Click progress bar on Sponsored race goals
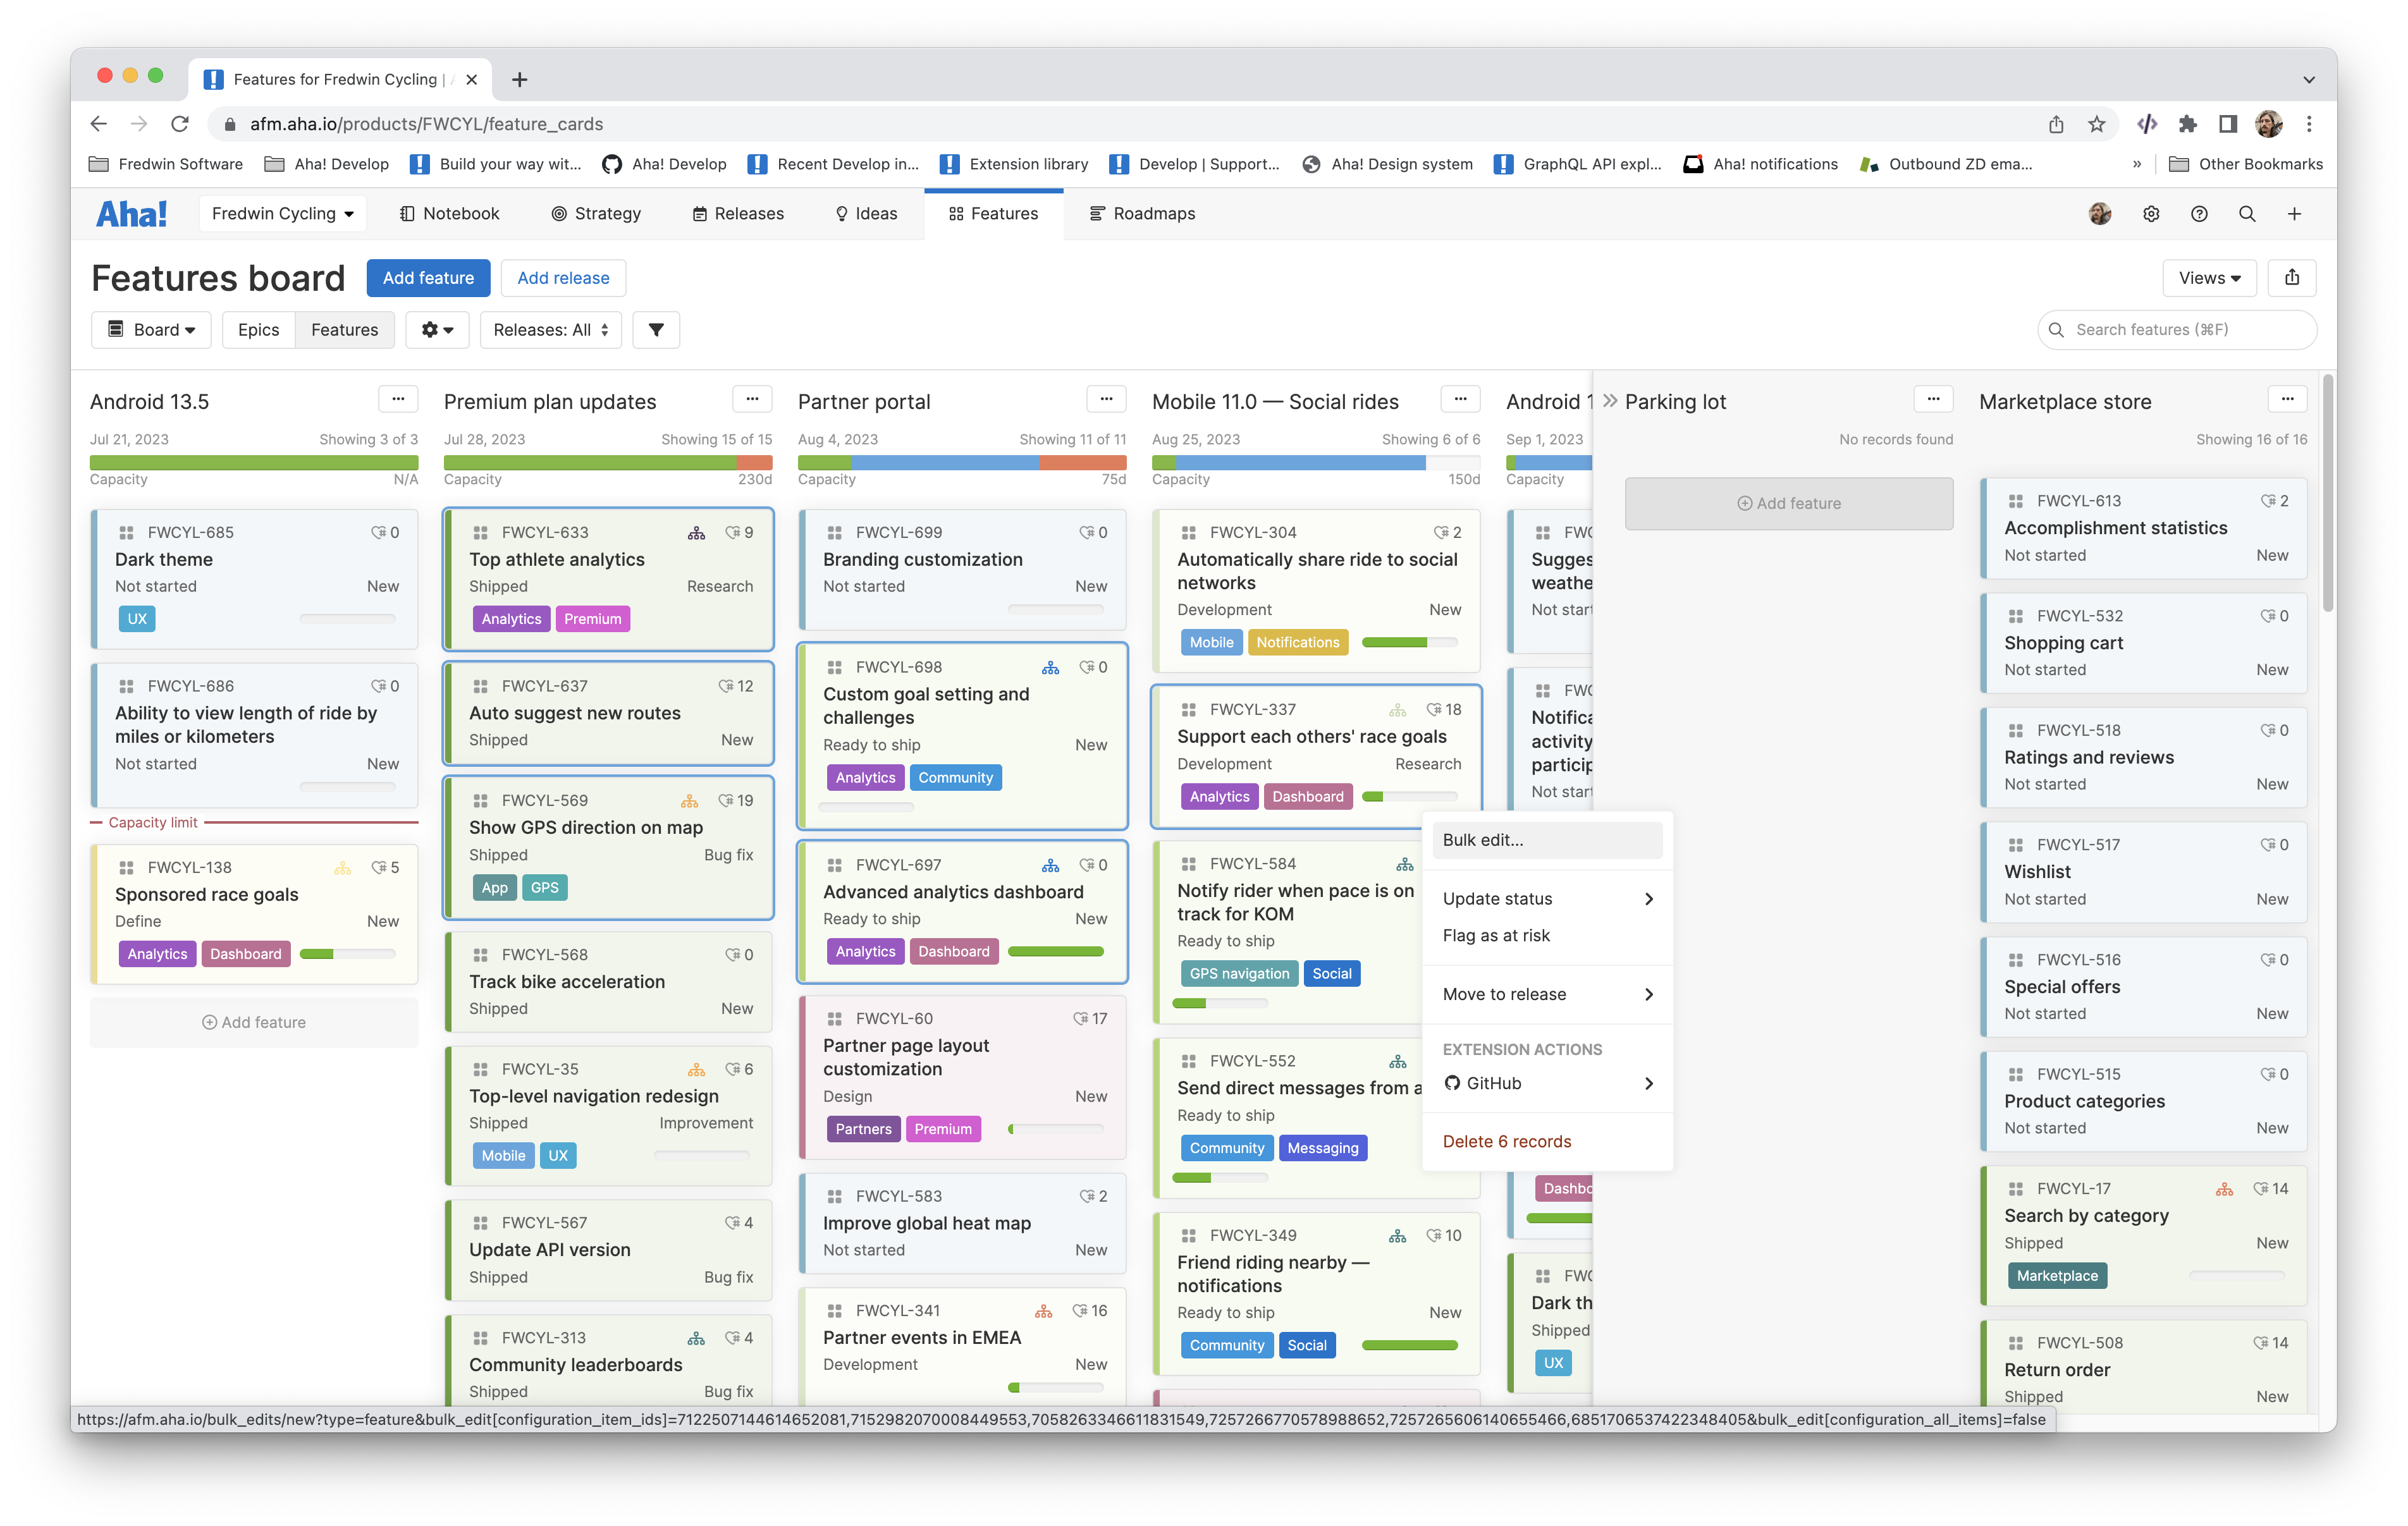This screenshot has height=1526, width=2408. [347, 954]
